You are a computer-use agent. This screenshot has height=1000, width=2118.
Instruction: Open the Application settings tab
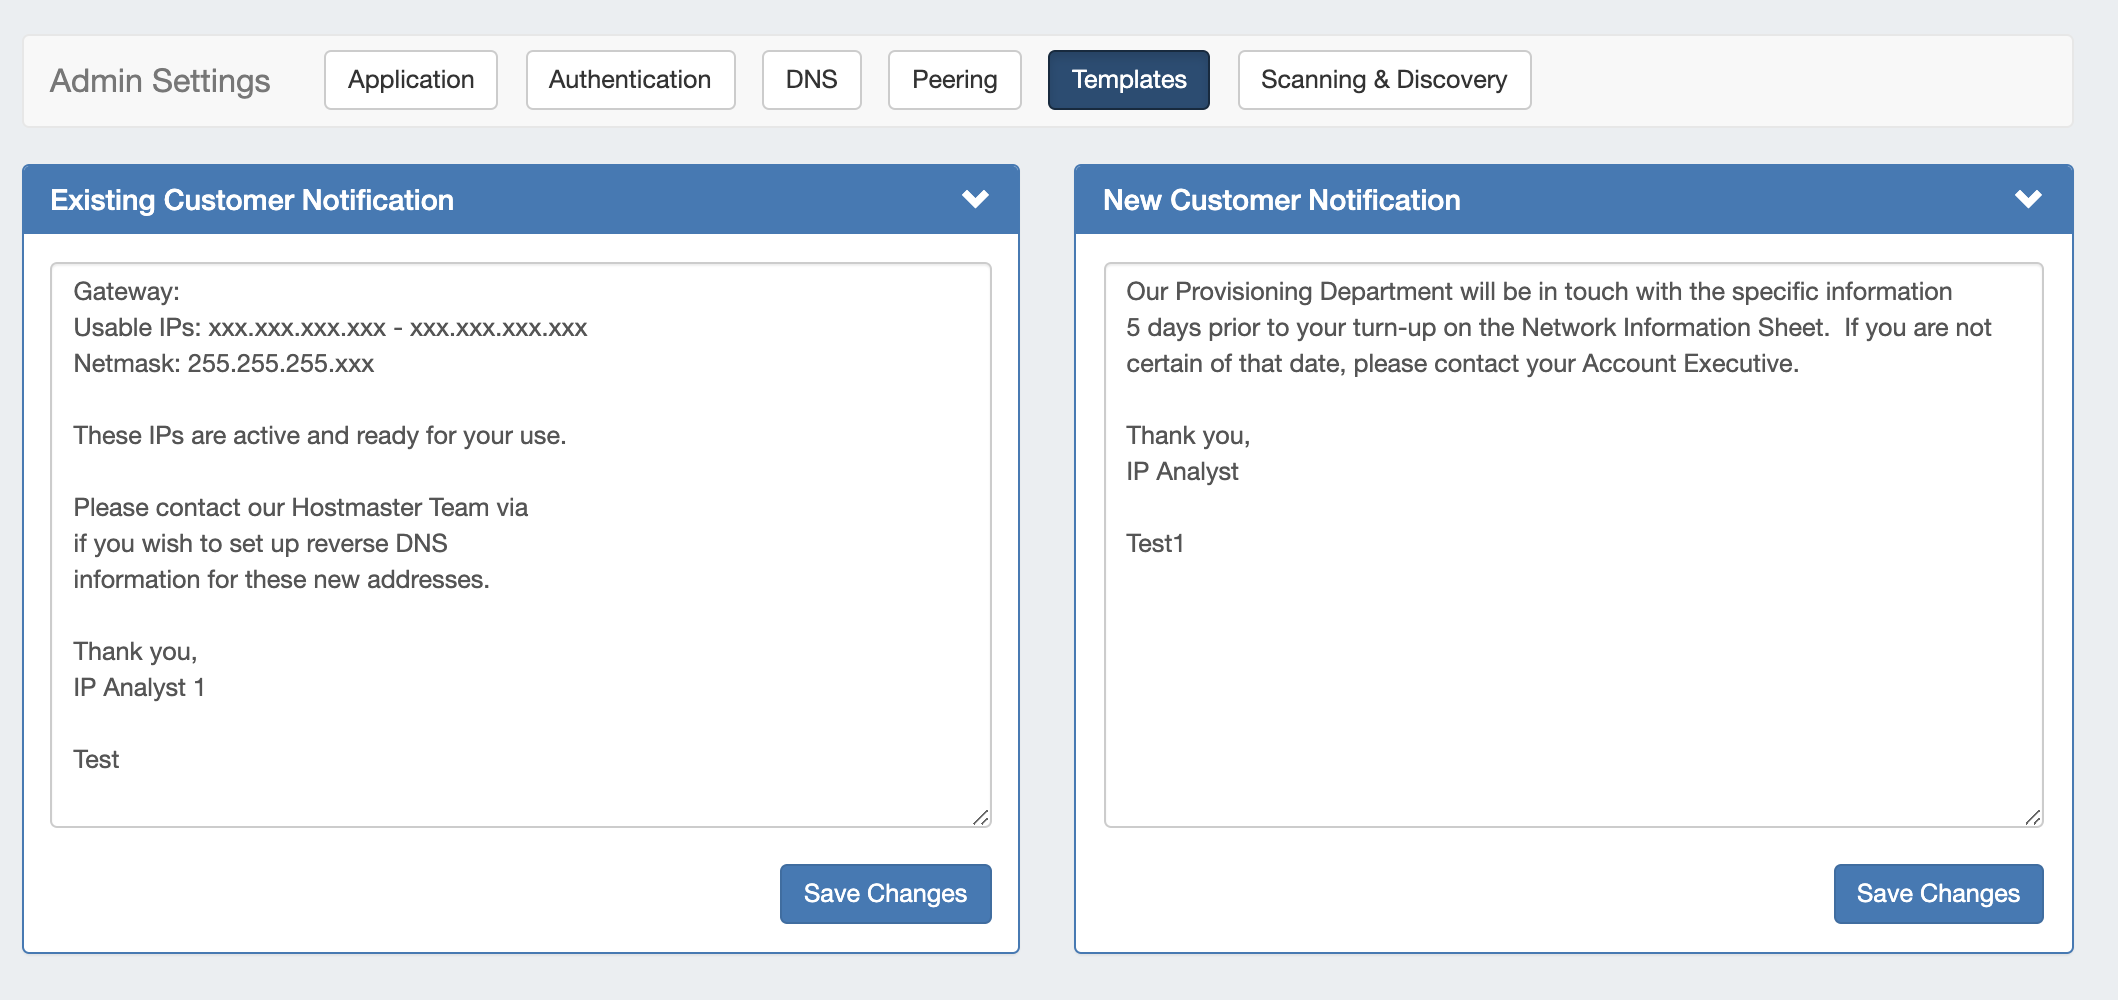click(x=410, y=80)
